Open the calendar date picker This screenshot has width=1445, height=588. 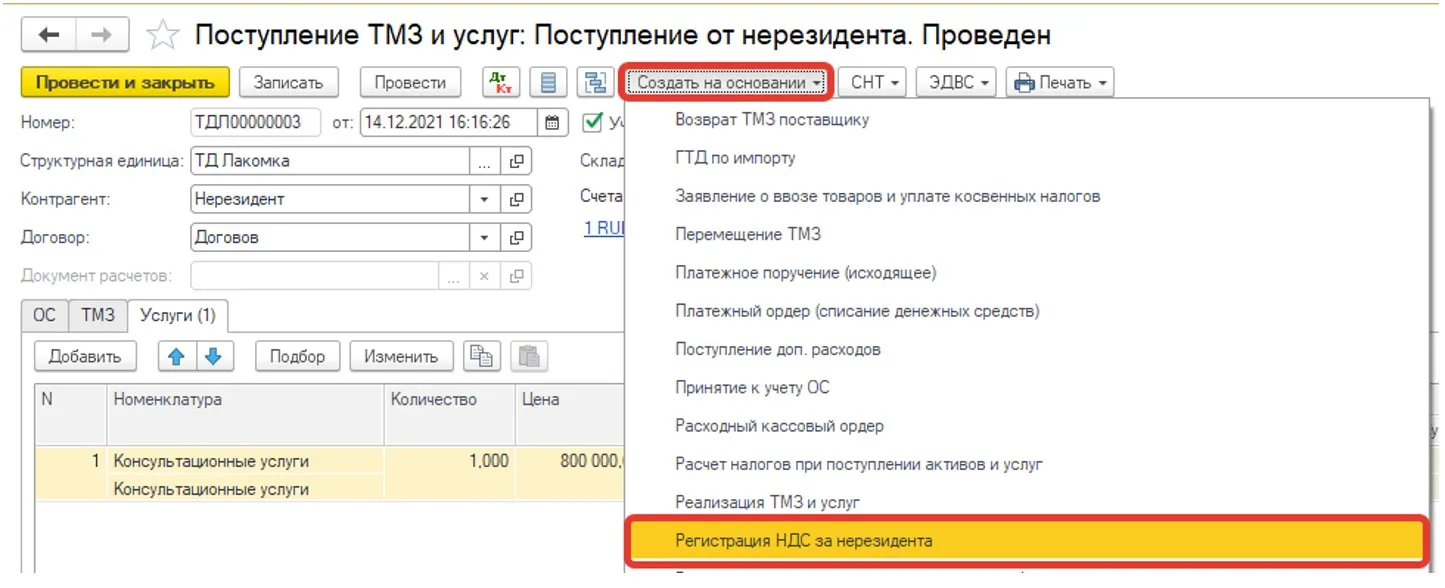tap(552, 123)
